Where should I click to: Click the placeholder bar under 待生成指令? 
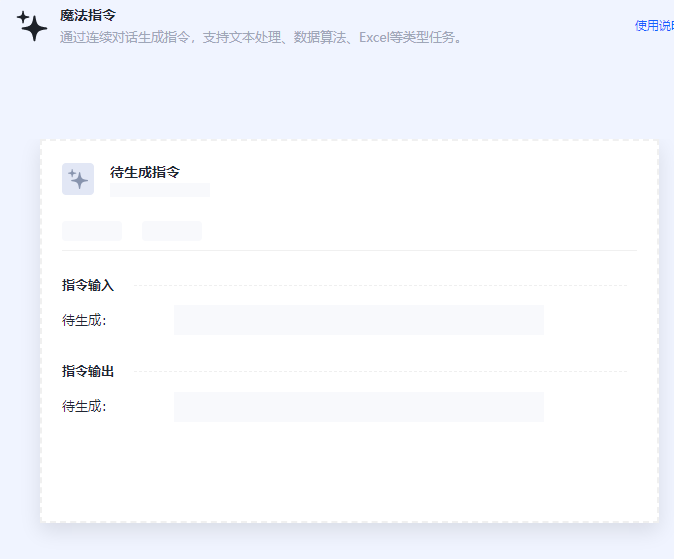click(x=160, y=190)
